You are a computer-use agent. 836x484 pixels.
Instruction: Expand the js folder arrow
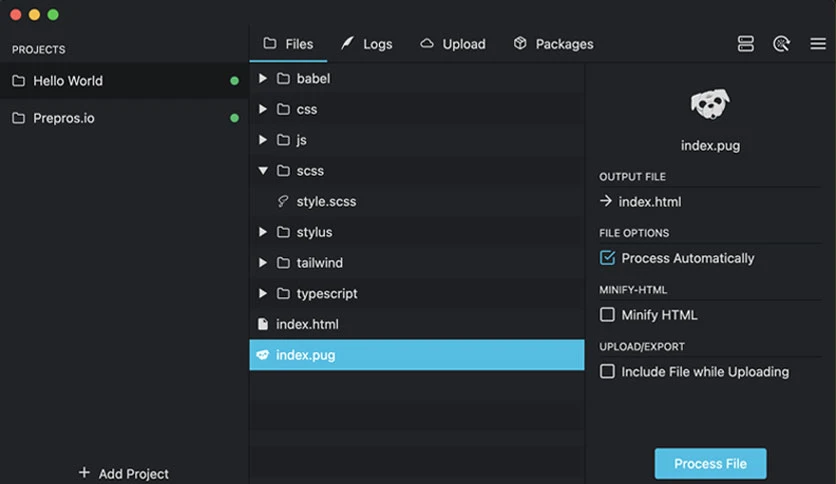262,140
